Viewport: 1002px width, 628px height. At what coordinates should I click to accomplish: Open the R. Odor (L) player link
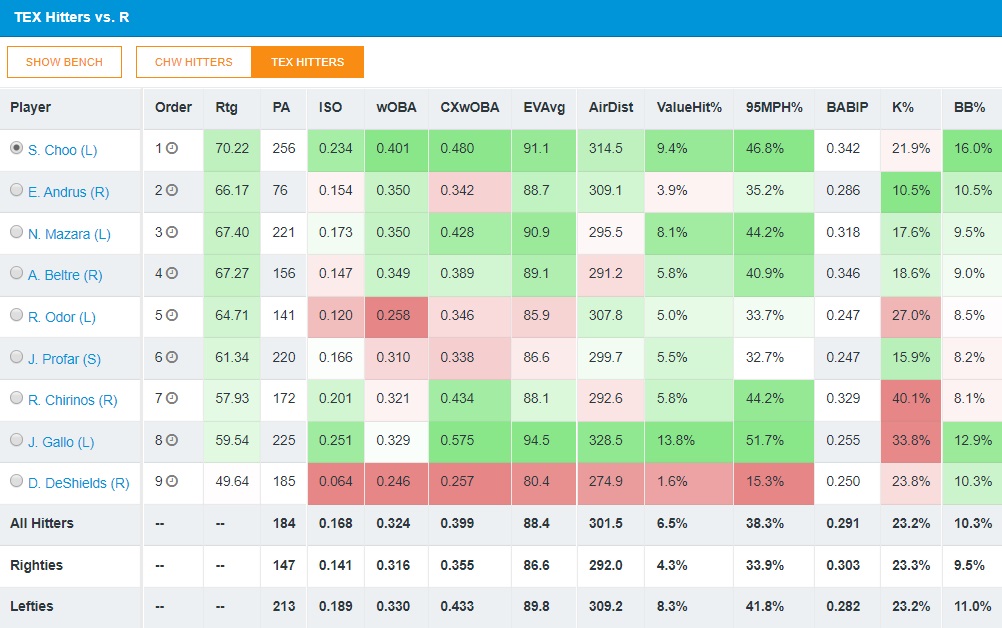[61, 318]
